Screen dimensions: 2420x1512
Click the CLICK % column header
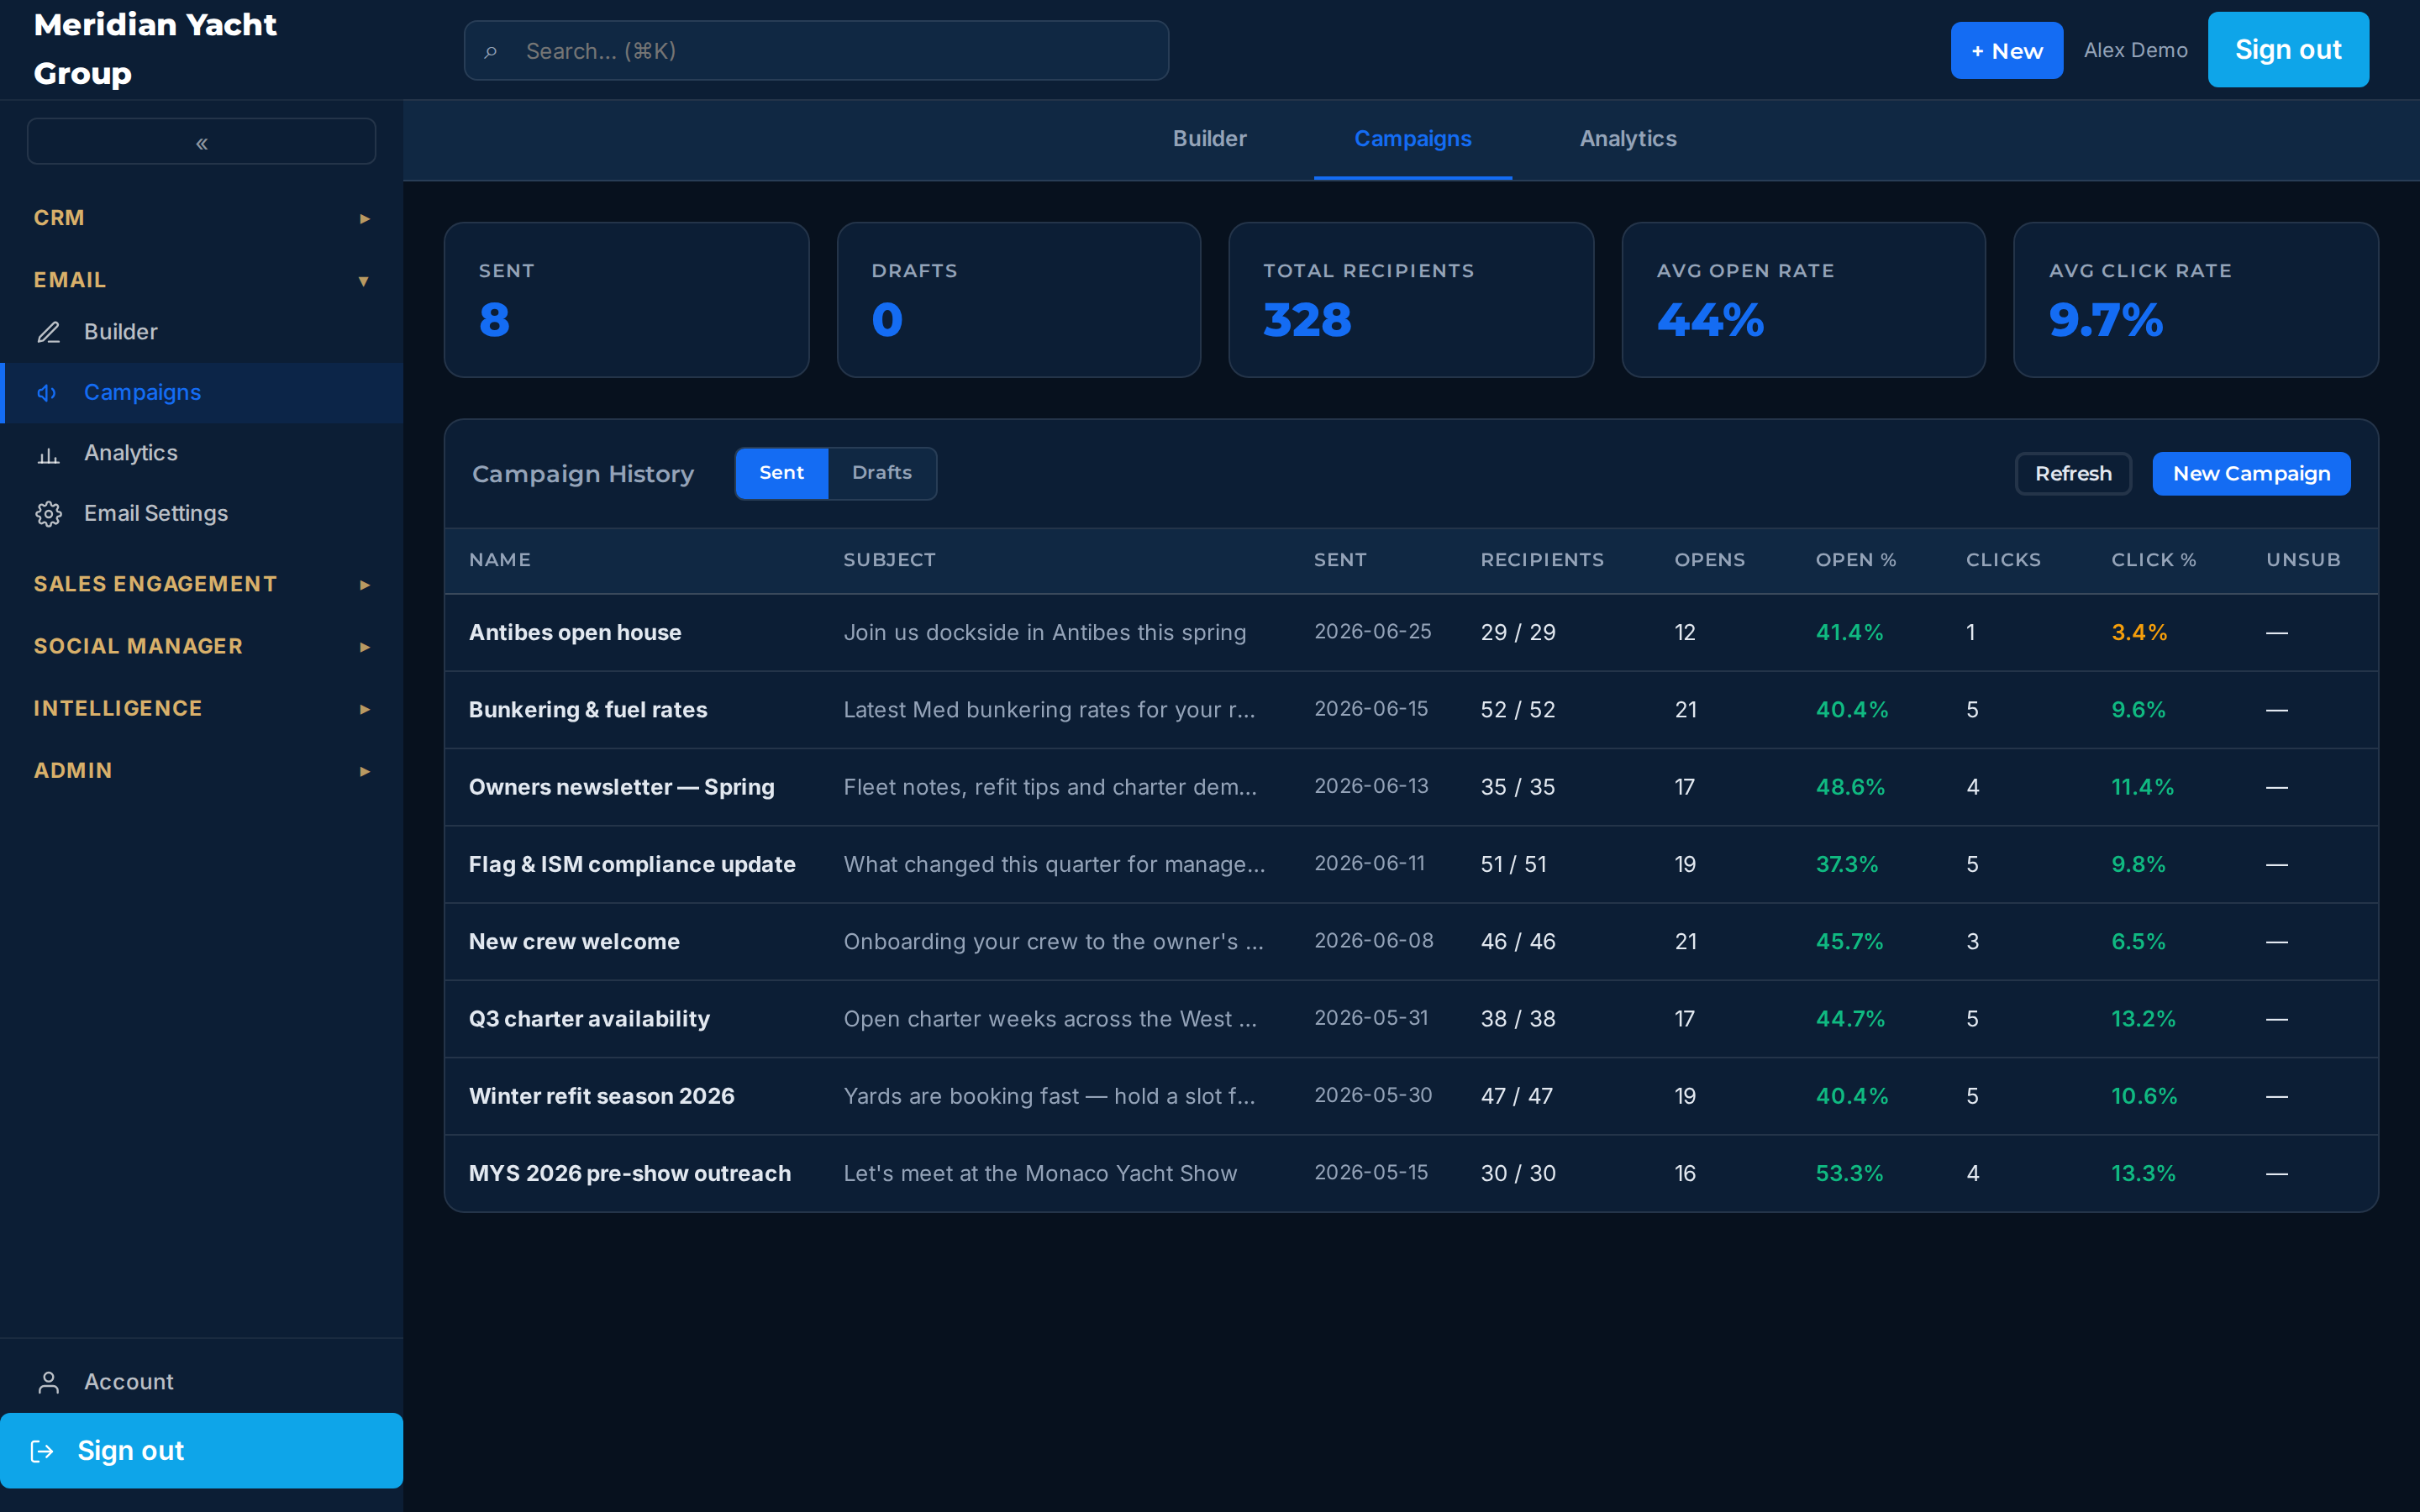(2154, 560)
